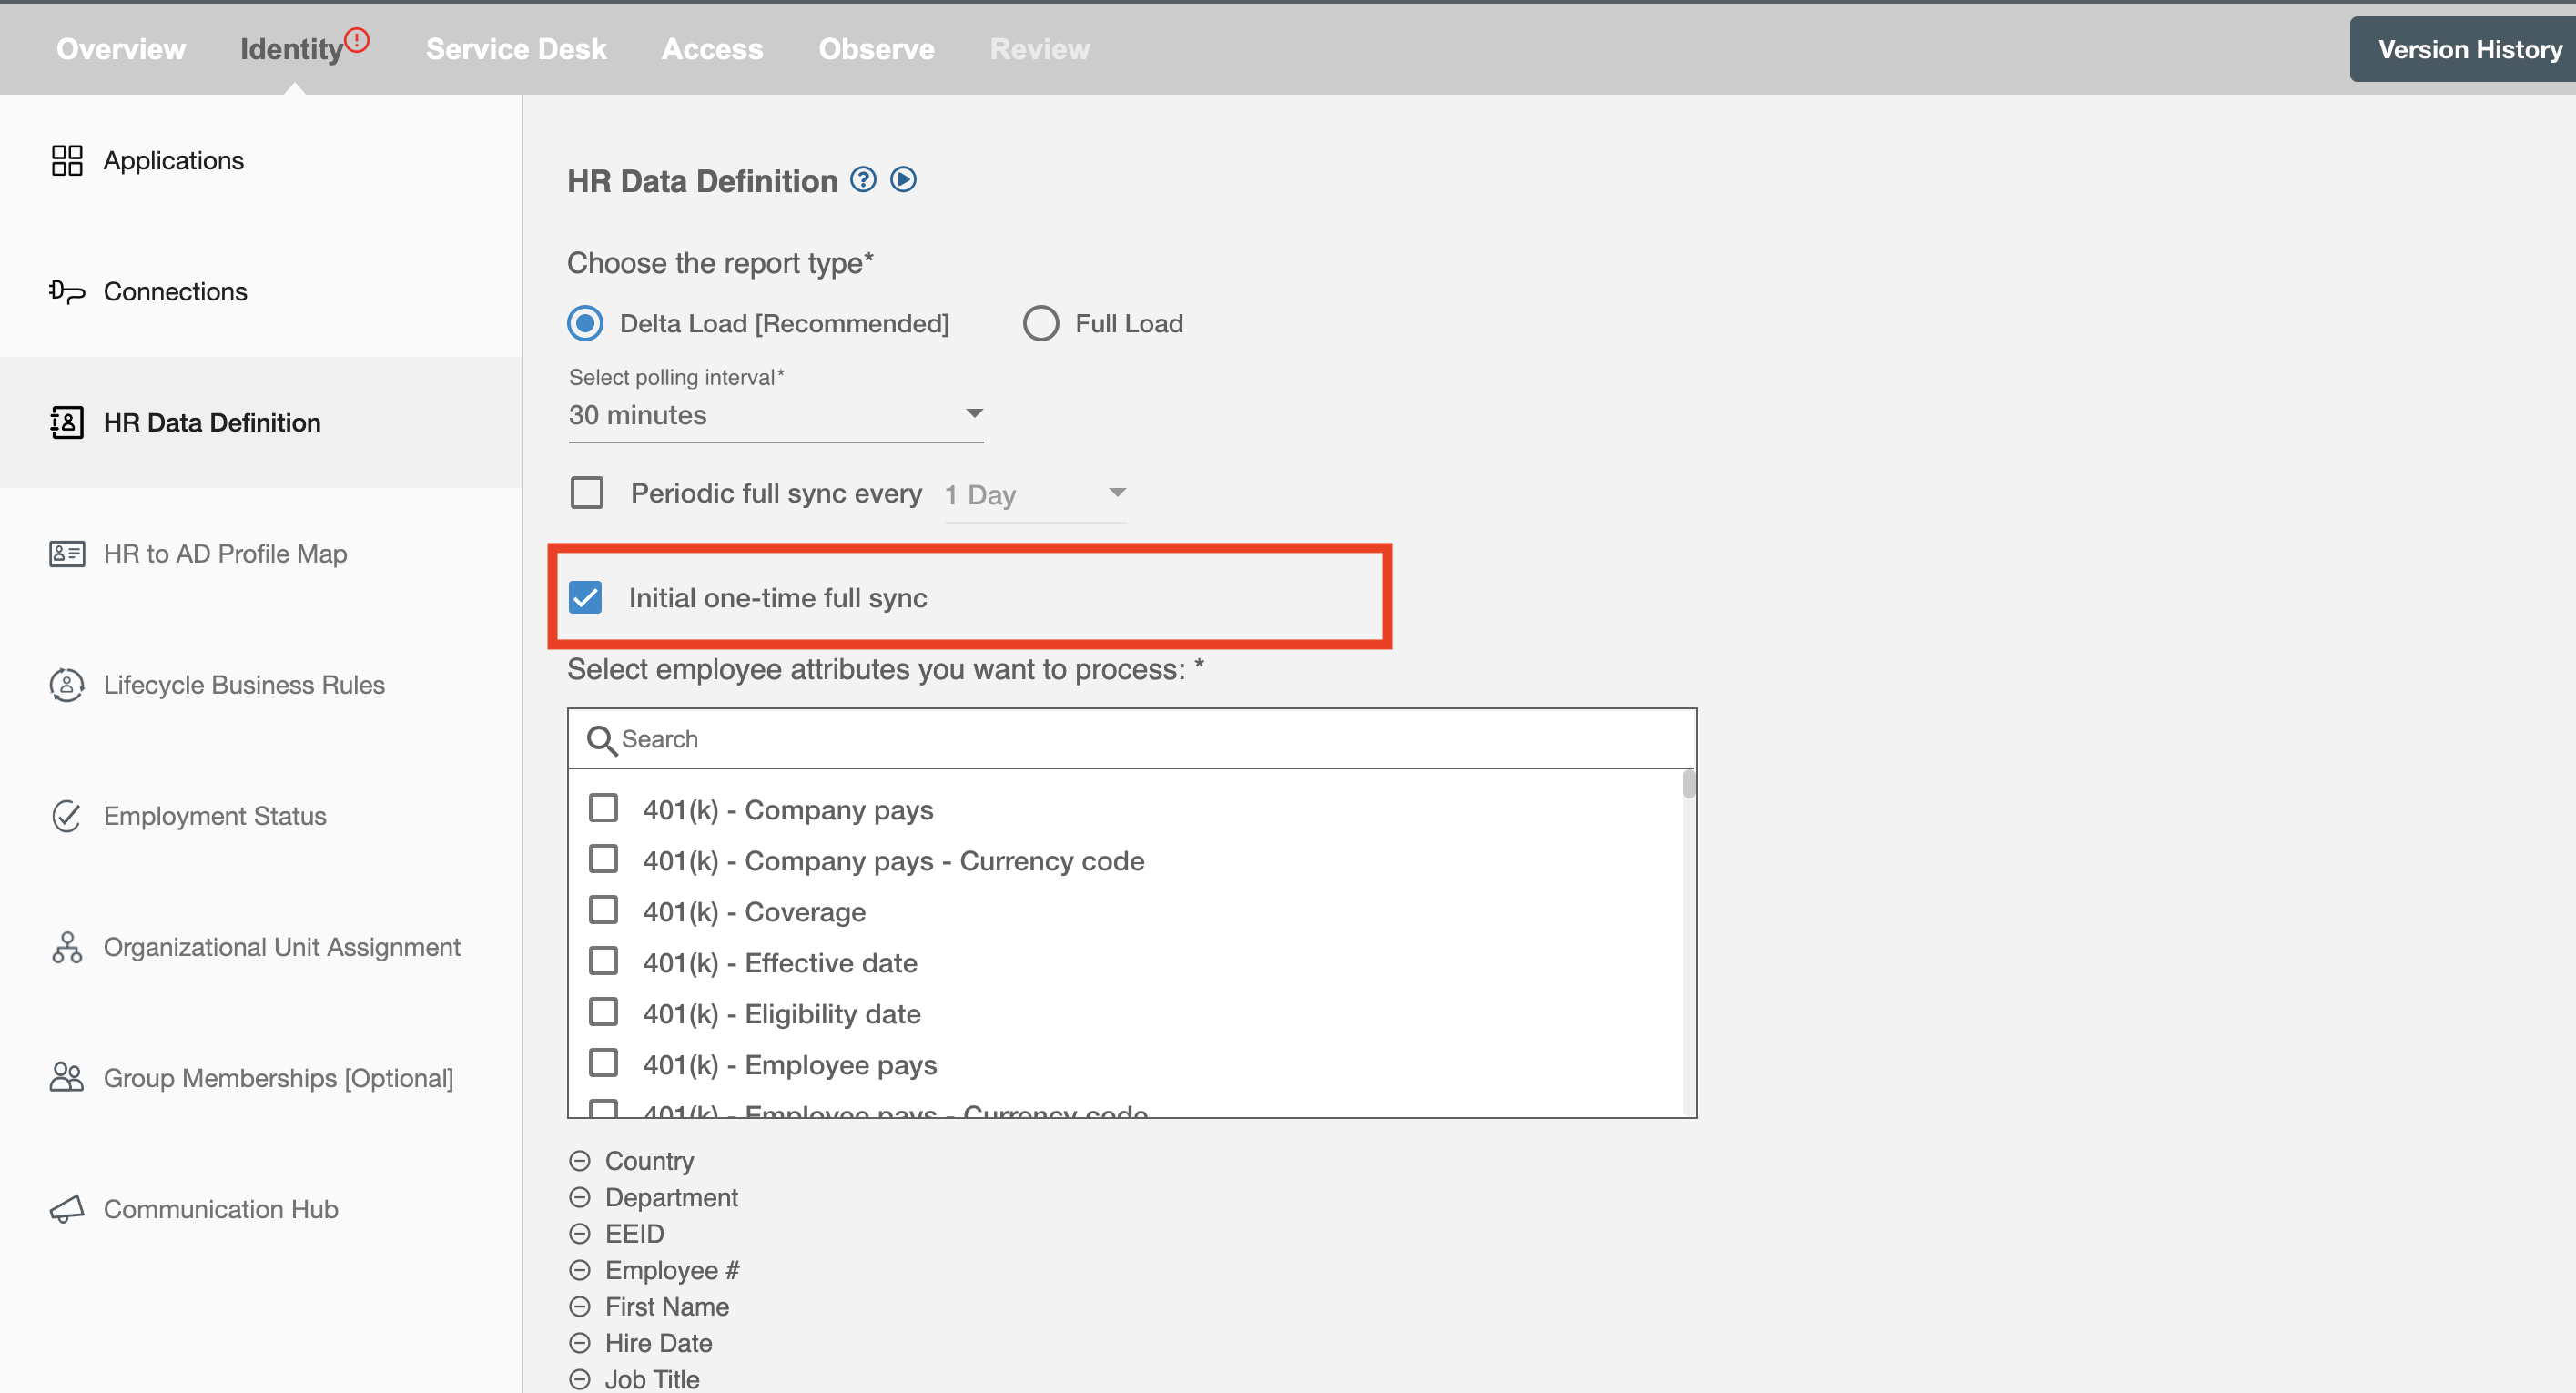Go to Employment Status section
2576x1393 pixels.
tap(215, 815)
